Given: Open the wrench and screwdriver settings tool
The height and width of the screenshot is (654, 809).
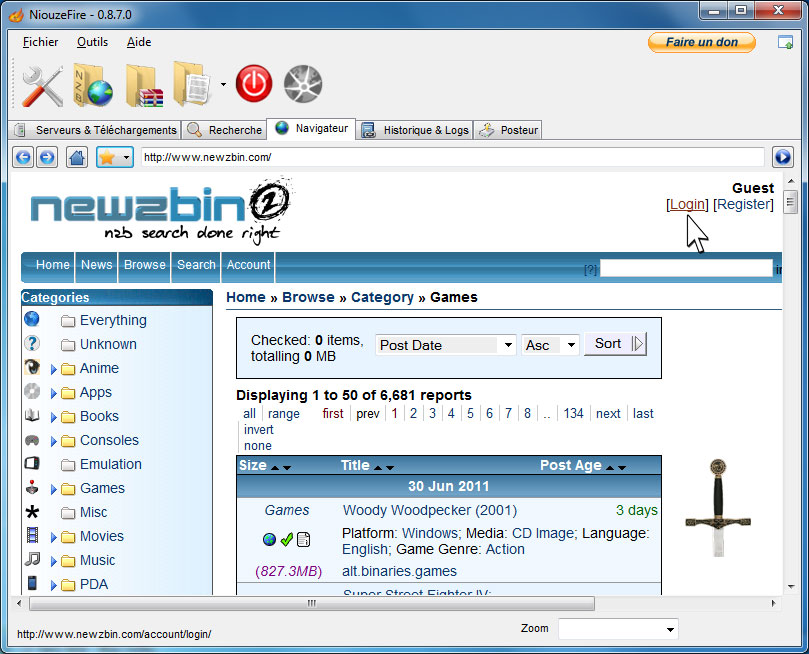Looking at the screenshot, I should pos(43,86).
